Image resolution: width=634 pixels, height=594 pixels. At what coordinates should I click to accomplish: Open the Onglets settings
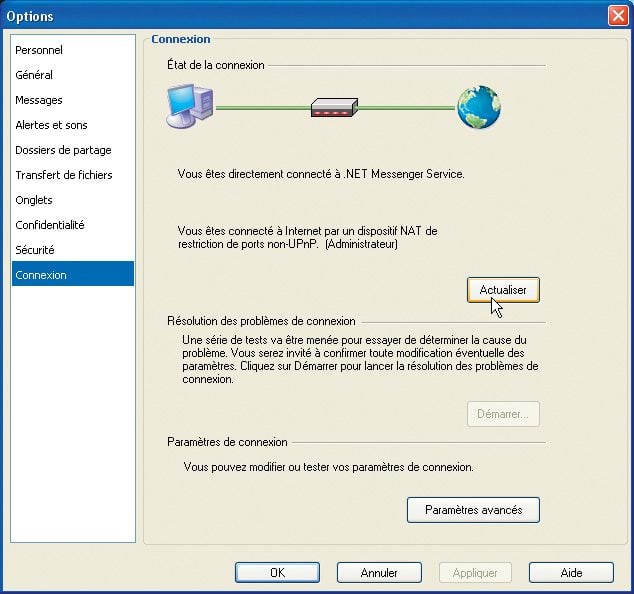34,200
